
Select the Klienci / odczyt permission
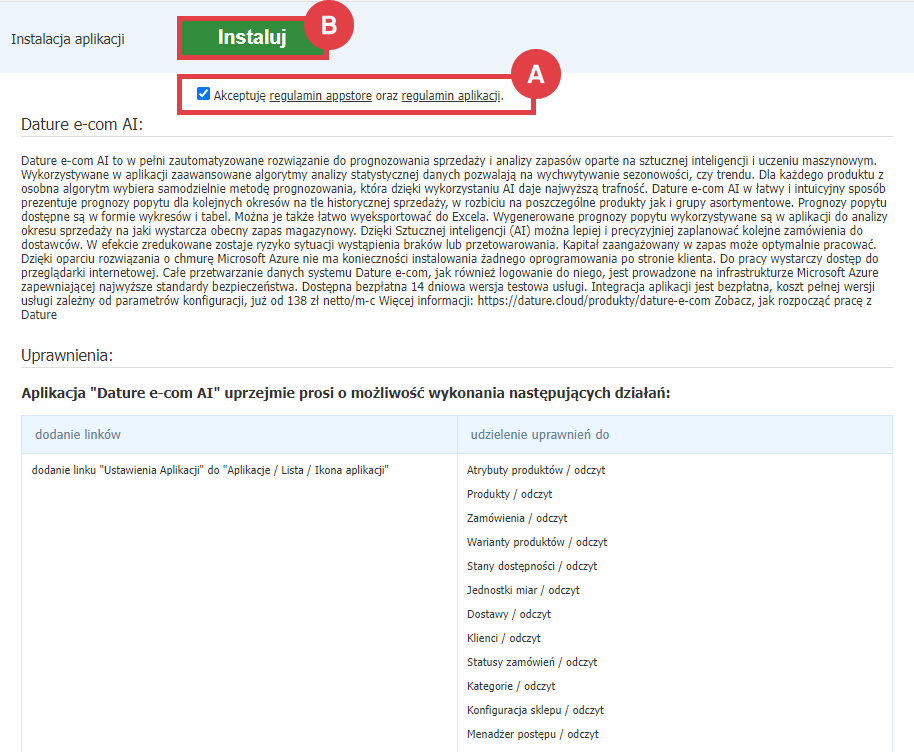pos(505,638)
